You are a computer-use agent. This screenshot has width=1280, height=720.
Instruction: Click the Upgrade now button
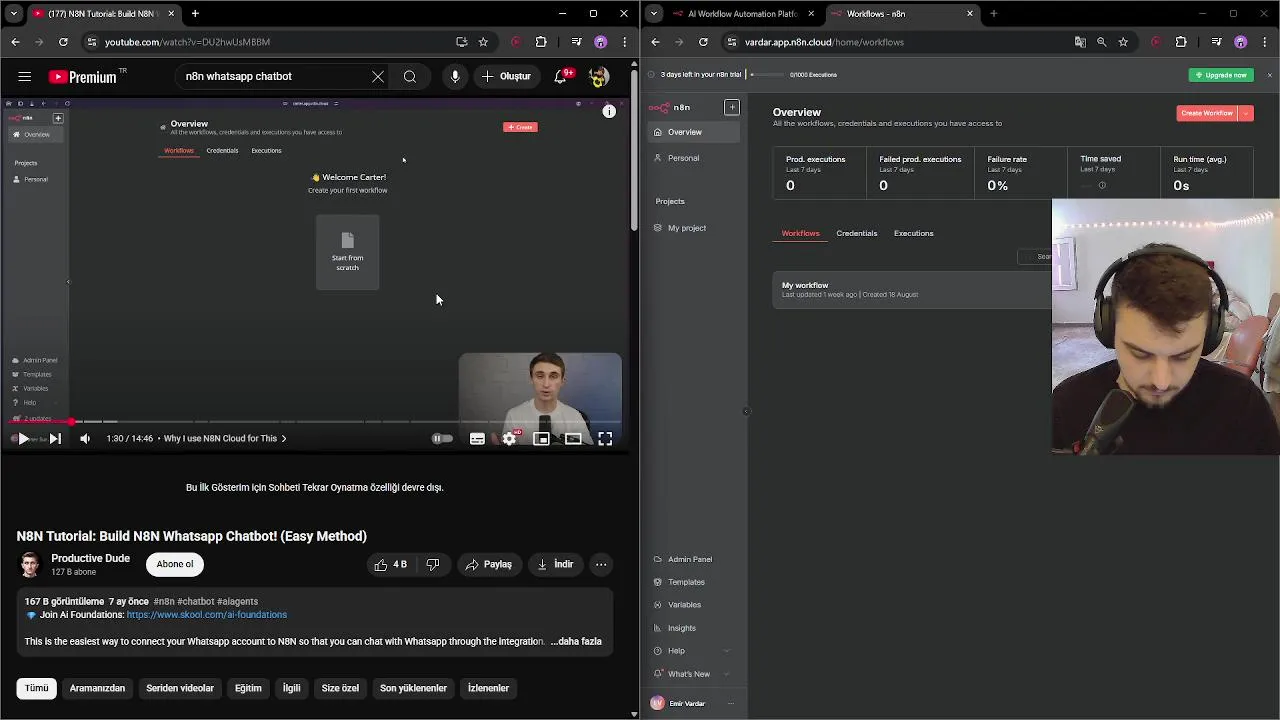[x=1221, y=75]
